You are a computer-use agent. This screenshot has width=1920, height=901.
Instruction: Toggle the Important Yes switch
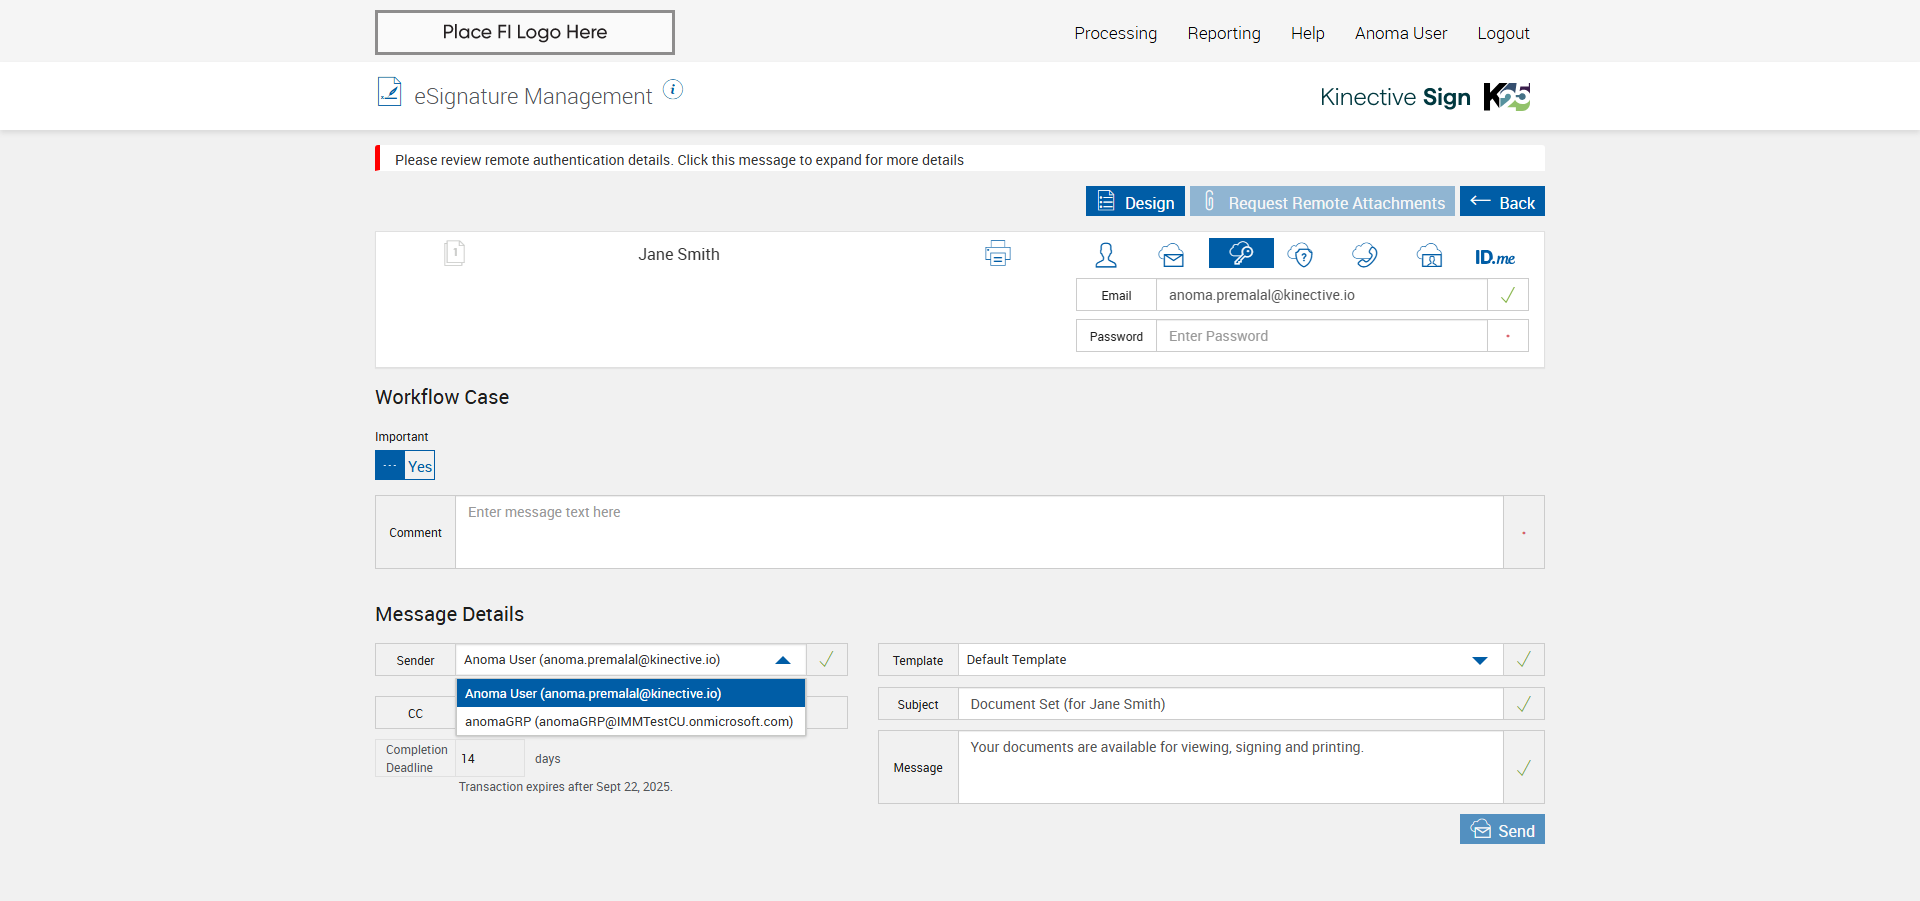405,466
